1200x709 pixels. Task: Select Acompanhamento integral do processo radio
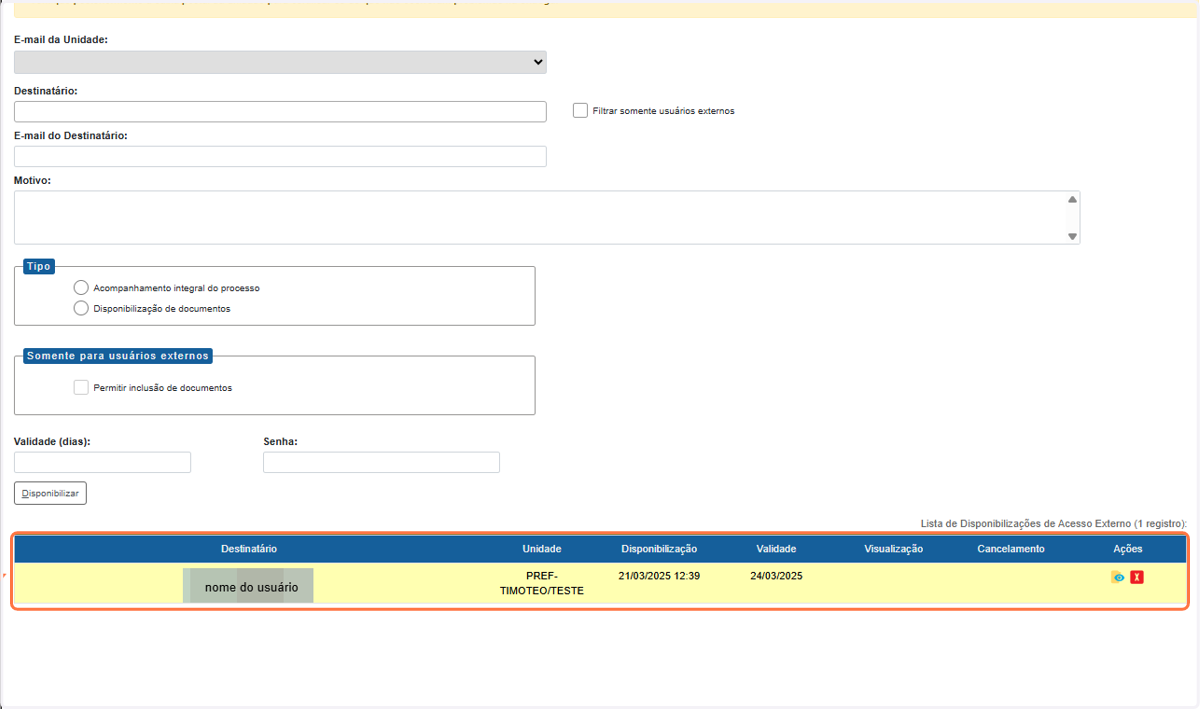[x=81, y=288]
